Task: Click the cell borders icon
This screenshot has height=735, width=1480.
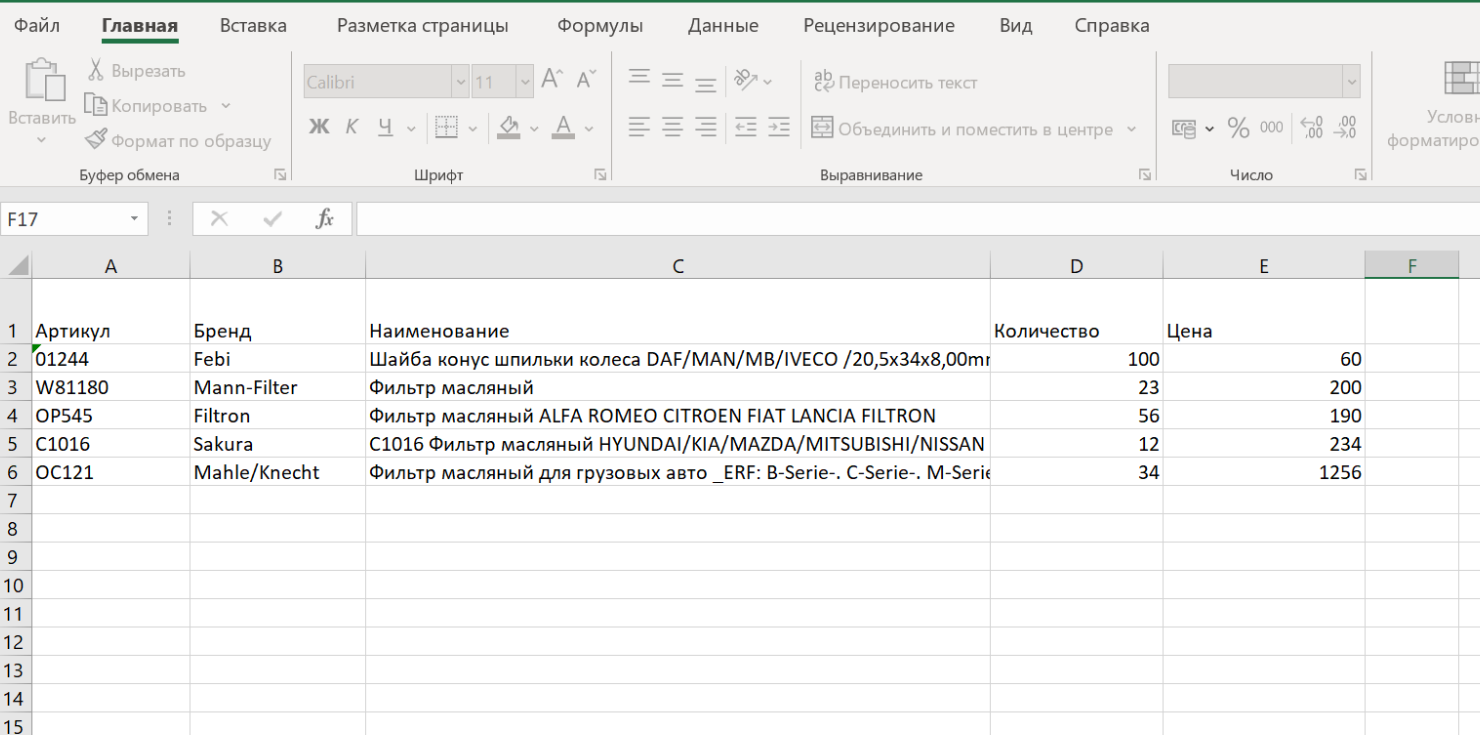Action: click(x=446, y=127)
